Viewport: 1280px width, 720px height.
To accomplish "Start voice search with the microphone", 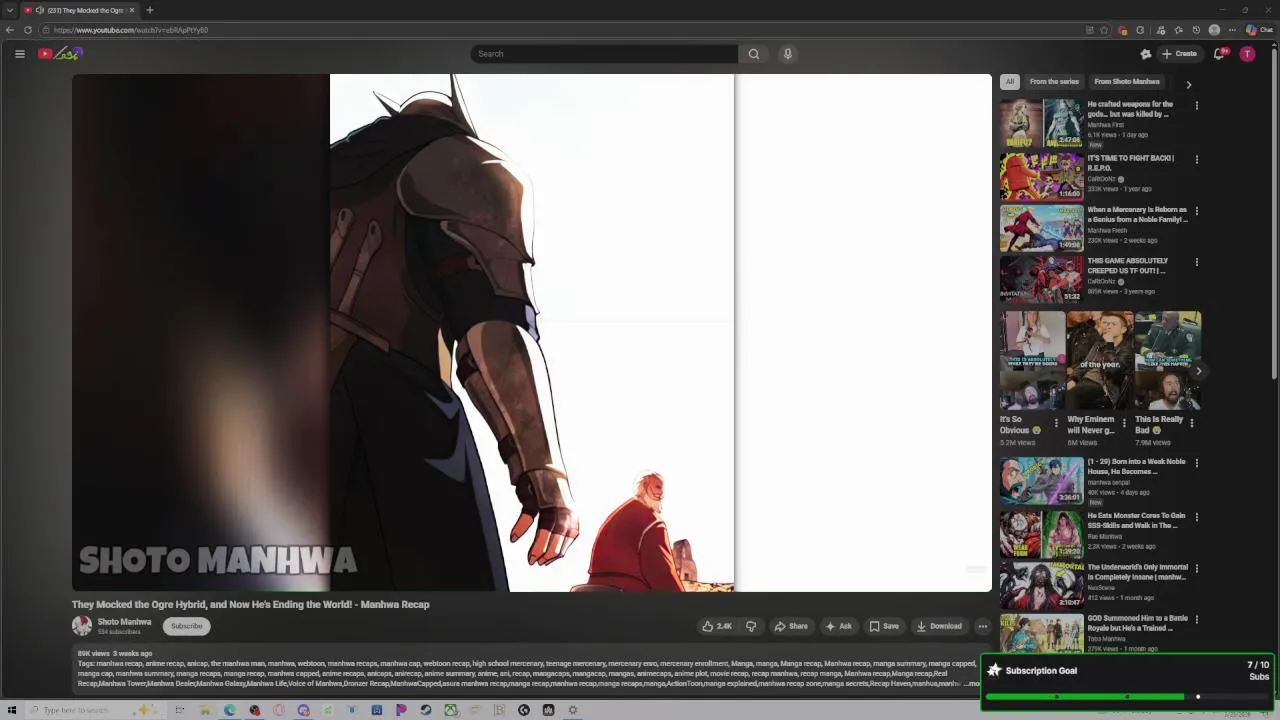I will tap(788, 54).
